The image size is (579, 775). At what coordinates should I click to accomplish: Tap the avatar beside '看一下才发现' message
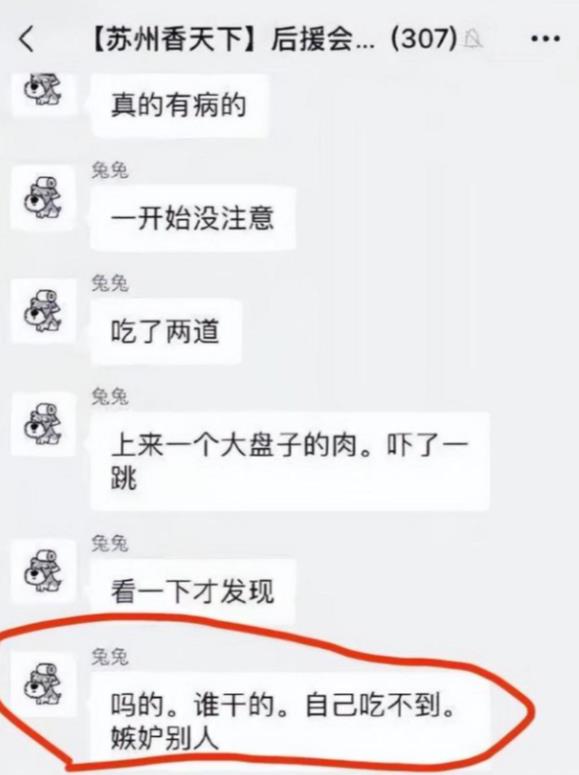point(43,571)
